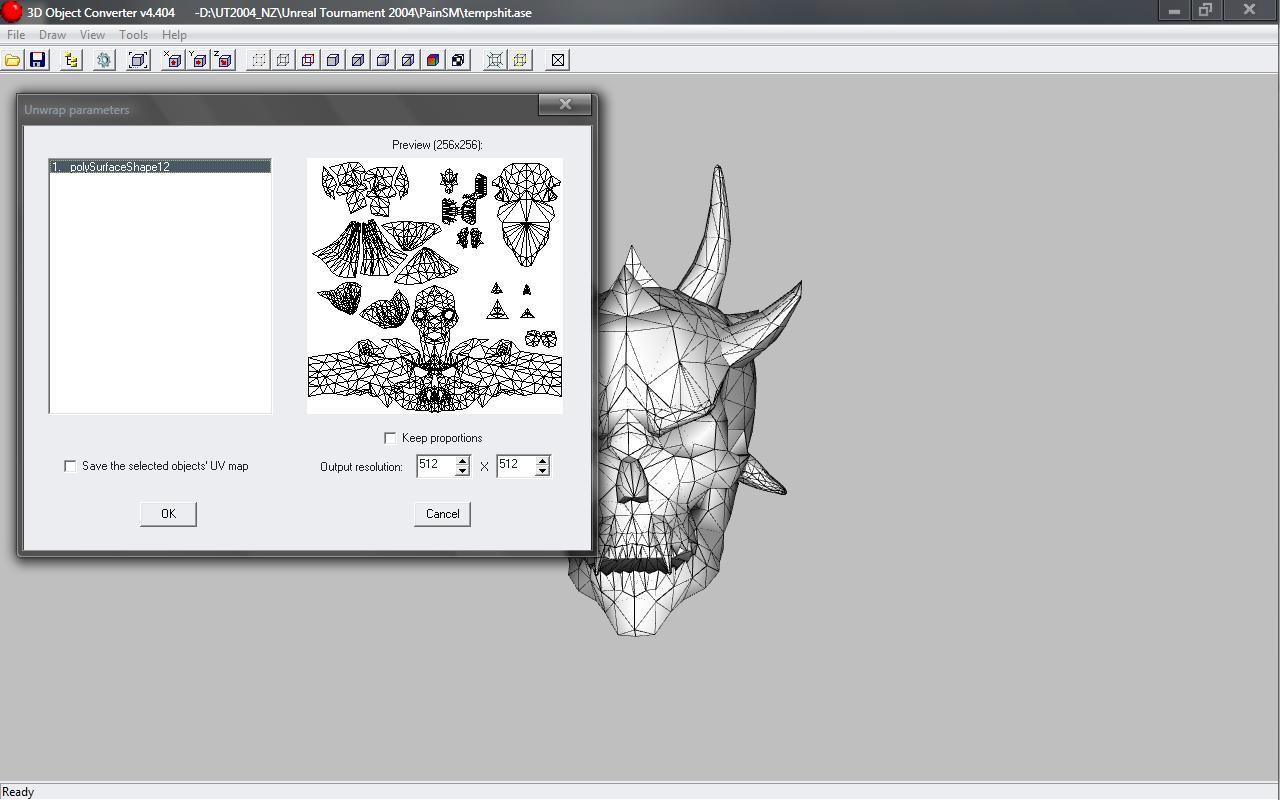
Task: Open the Draw menu
Action: click(x=52, y=34)
